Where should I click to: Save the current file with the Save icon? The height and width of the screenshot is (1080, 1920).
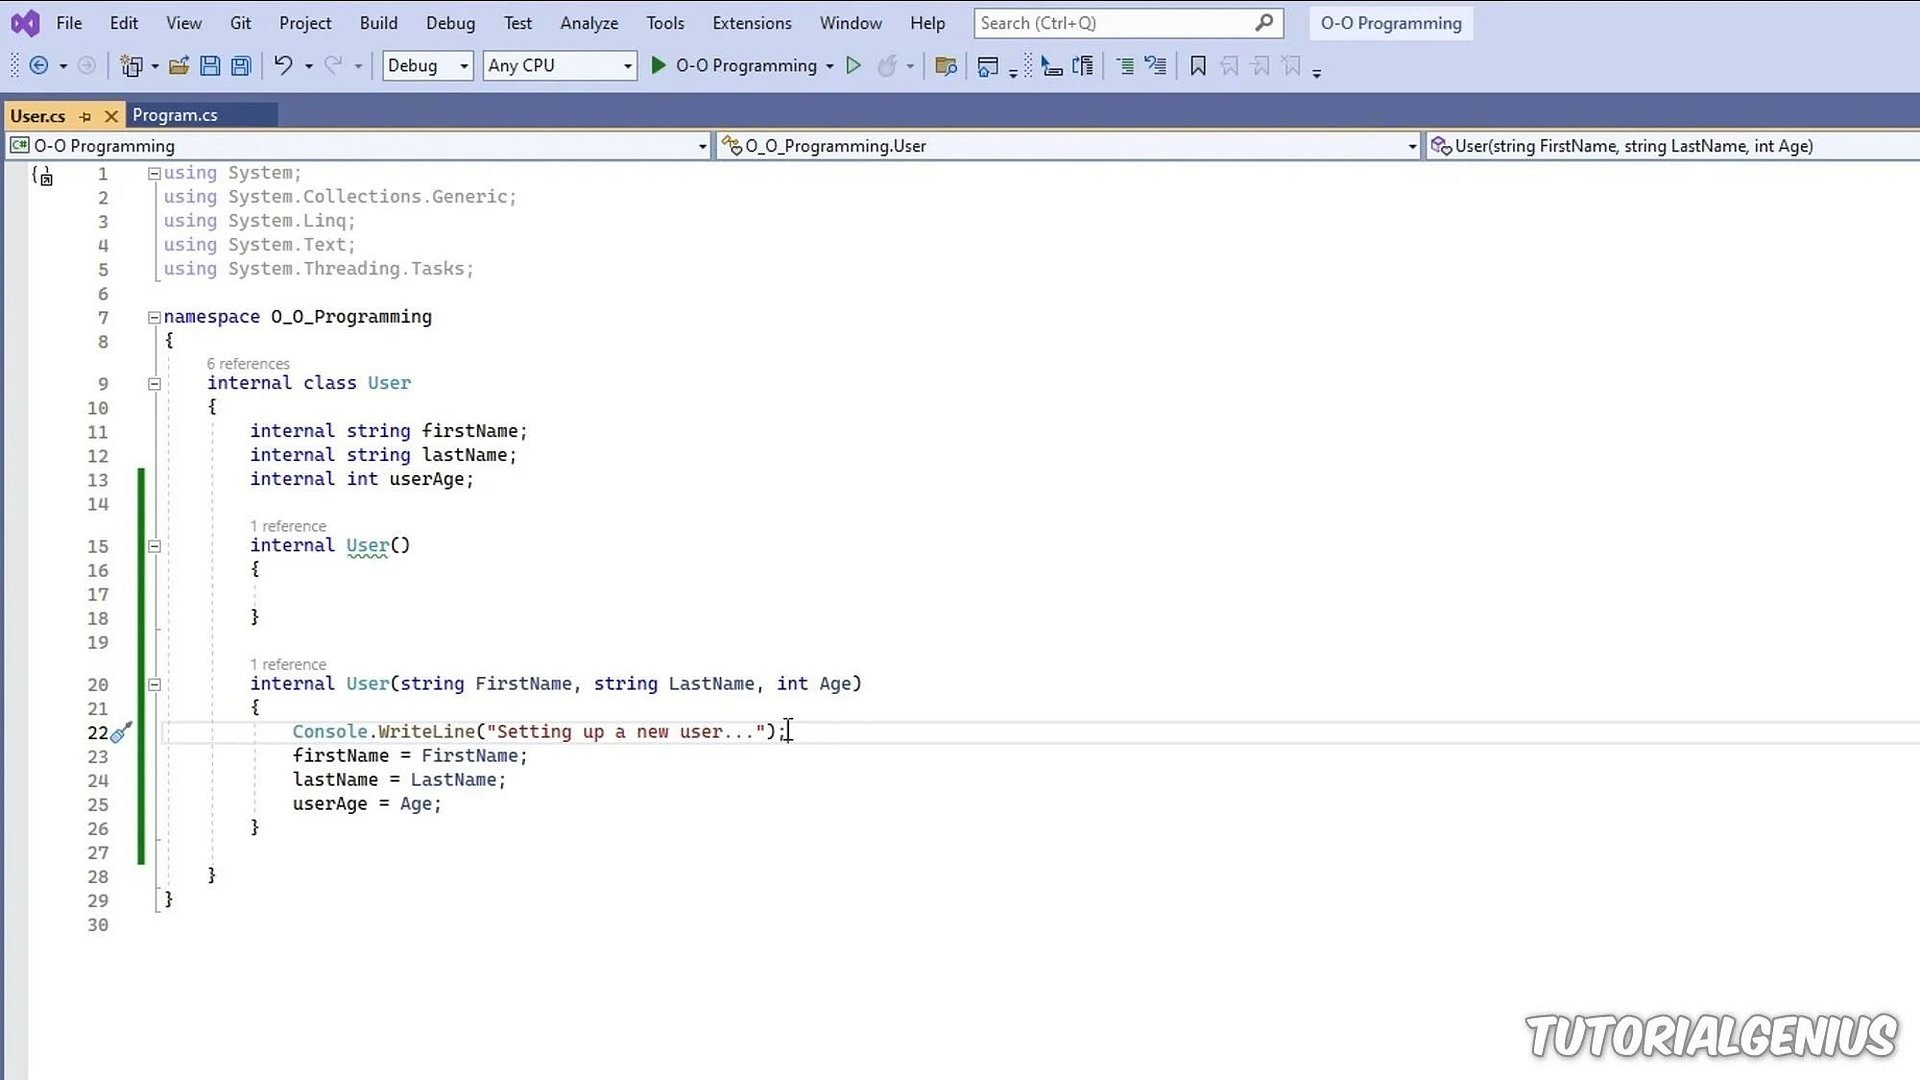point(210,66)
